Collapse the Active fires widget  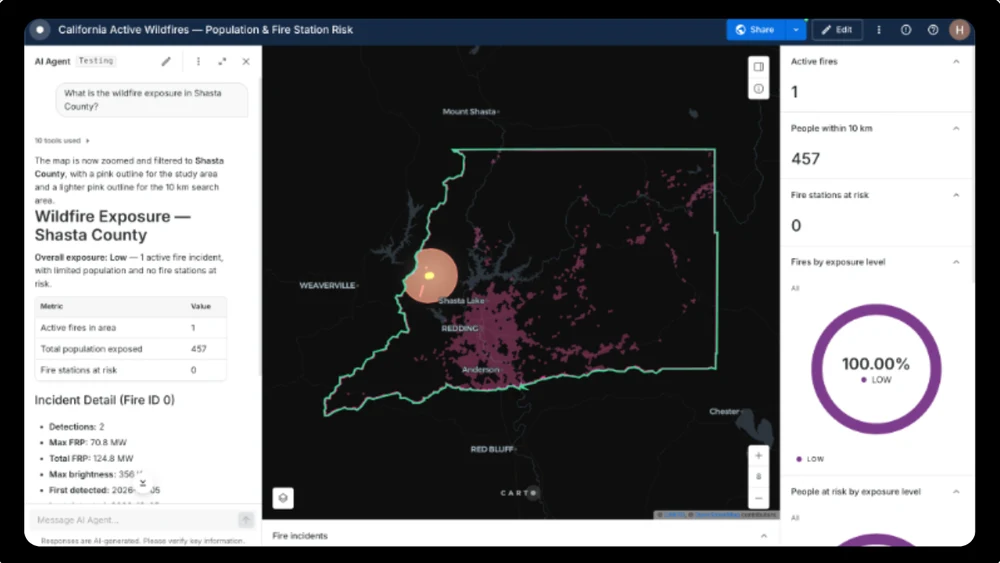pyautogui.click(x=956, y=62)
